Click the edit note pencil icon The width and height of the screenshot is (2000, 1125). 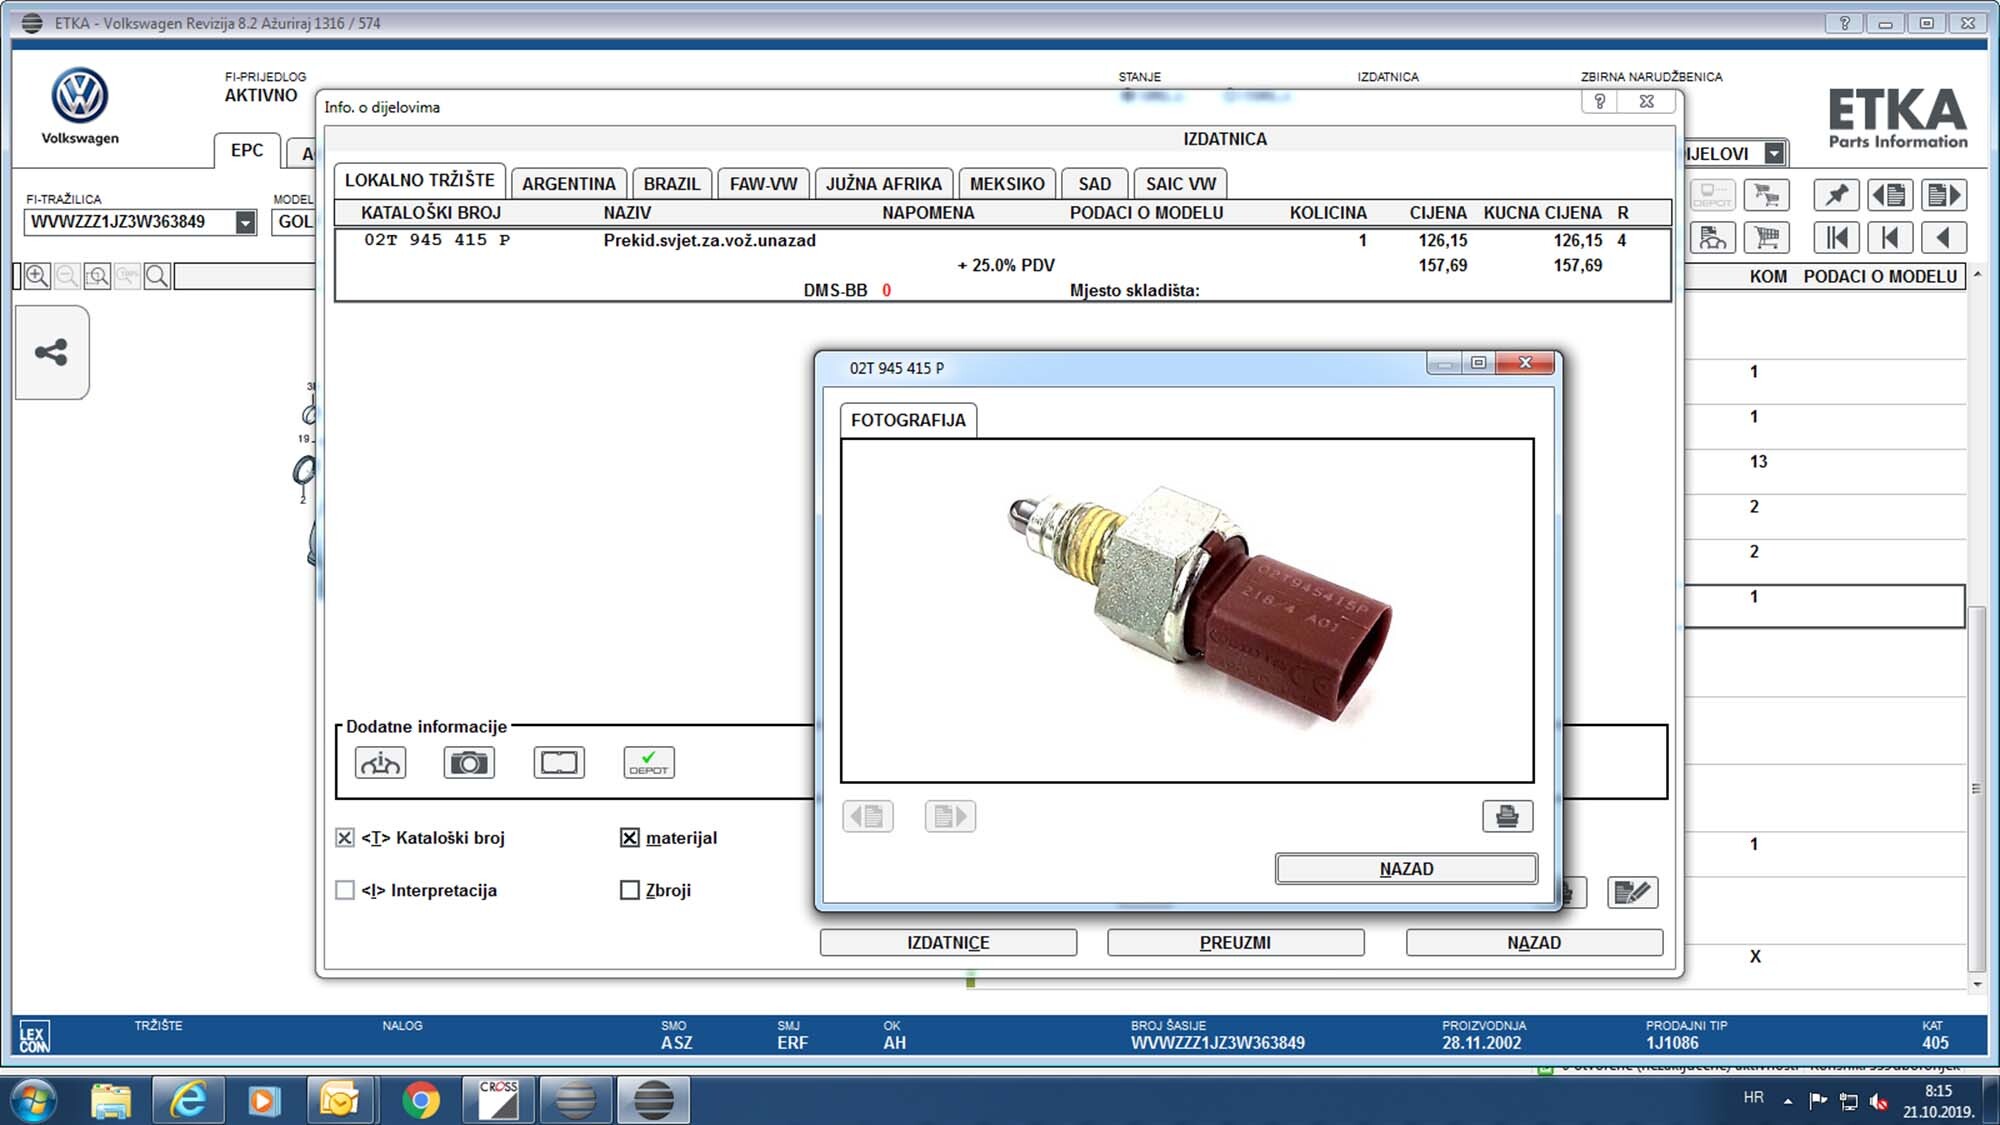coord(1632,892)
